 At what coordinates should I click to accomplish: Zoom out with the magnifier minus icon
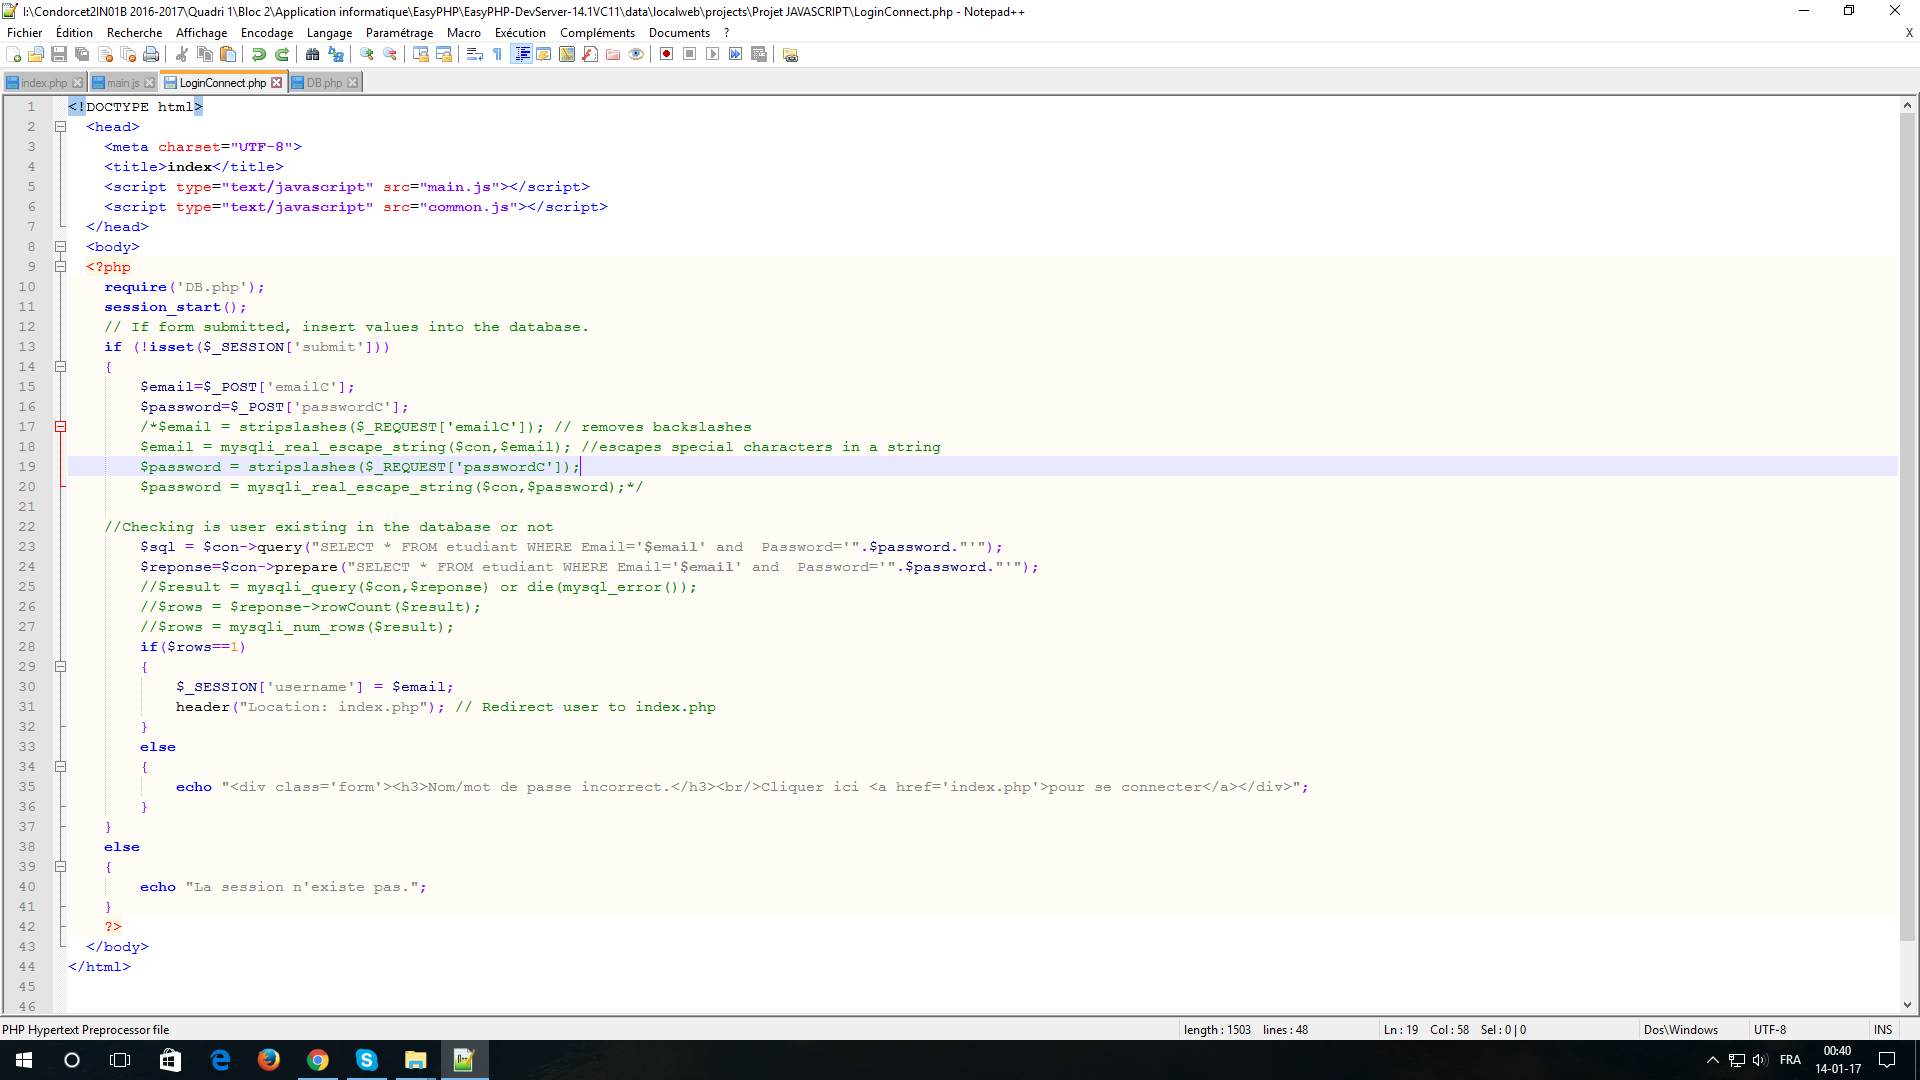pyautogui.click(x=390, y=55)
